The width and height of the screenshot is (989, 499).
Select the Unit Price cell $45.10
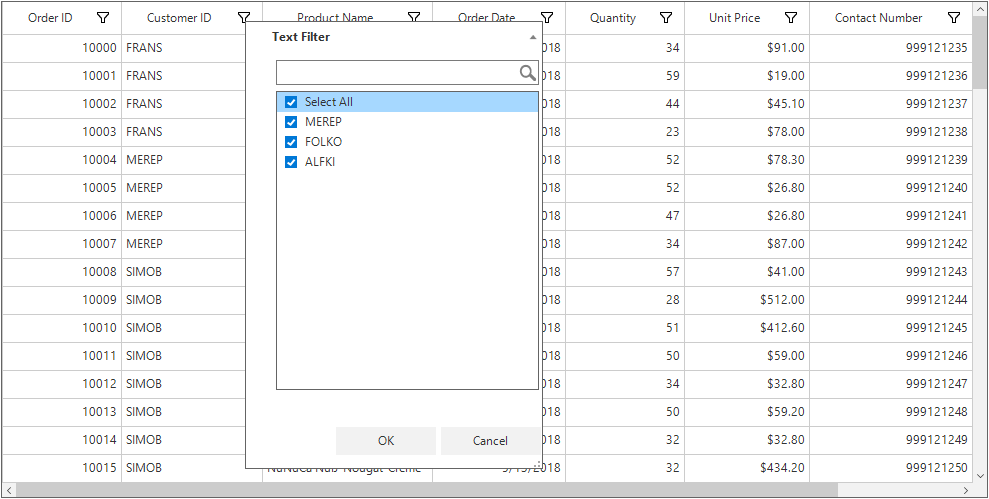coord(747,104)
